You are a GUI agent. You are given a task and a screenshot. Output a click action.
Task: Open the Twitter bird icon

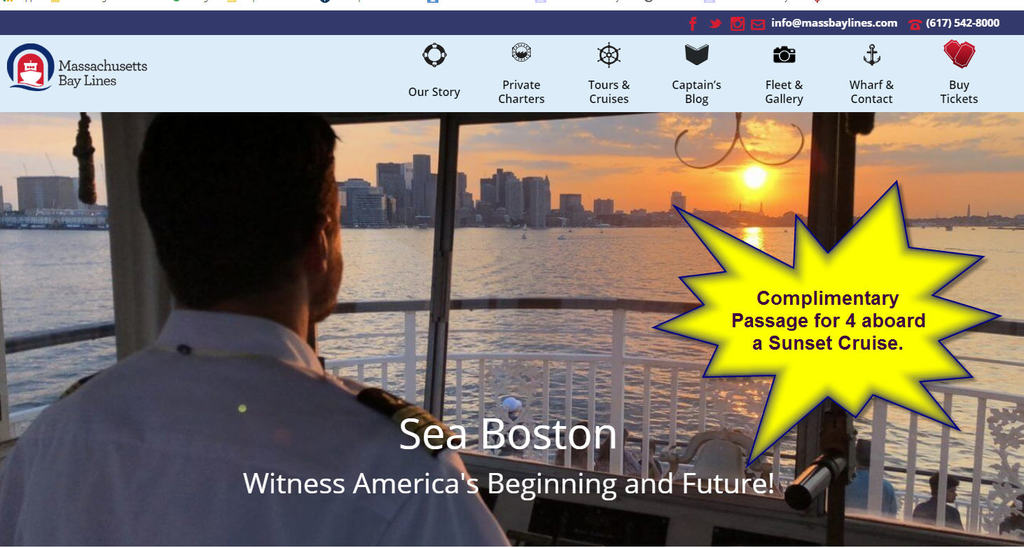point(715,24)
